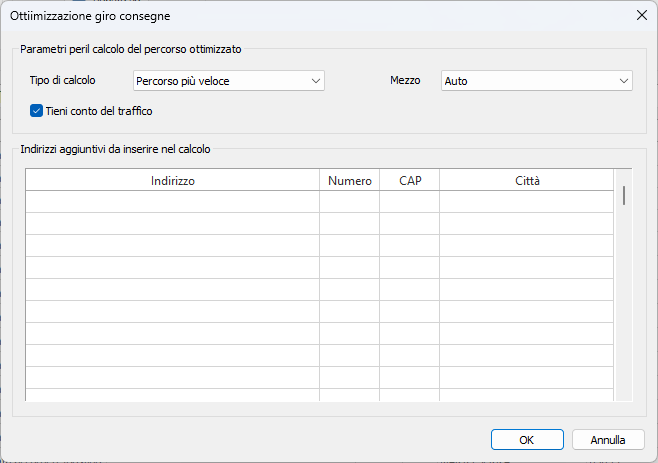Close the Ottimizzazione giro consegne dialog

pyautogui.click(x=641, y=15)
